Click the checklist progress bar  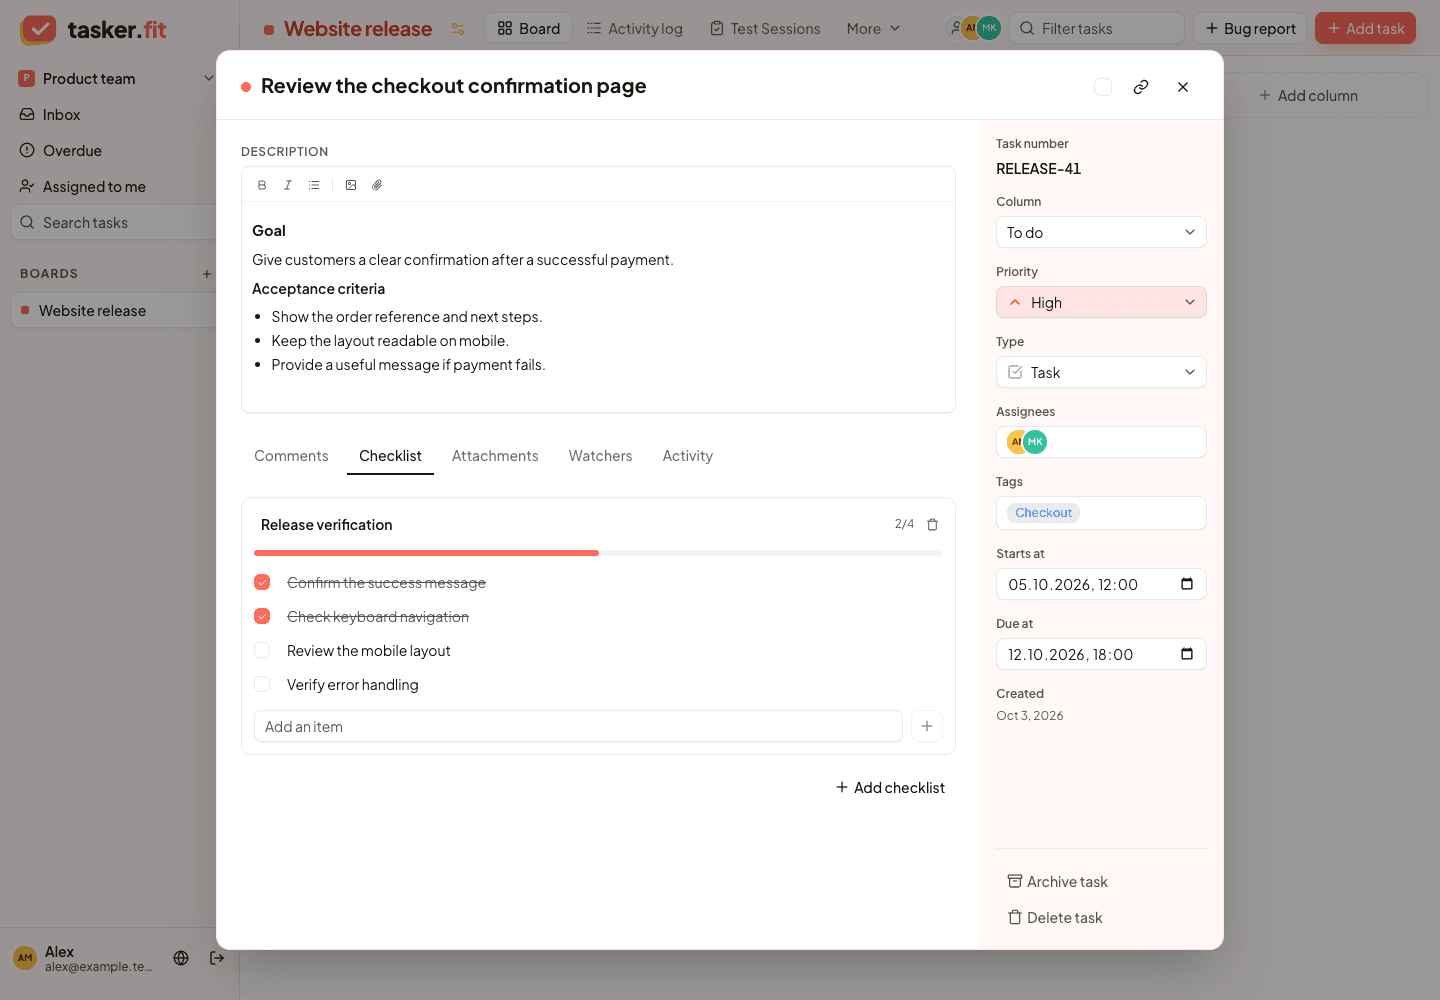pyautogui.click(x=598, y=553)
